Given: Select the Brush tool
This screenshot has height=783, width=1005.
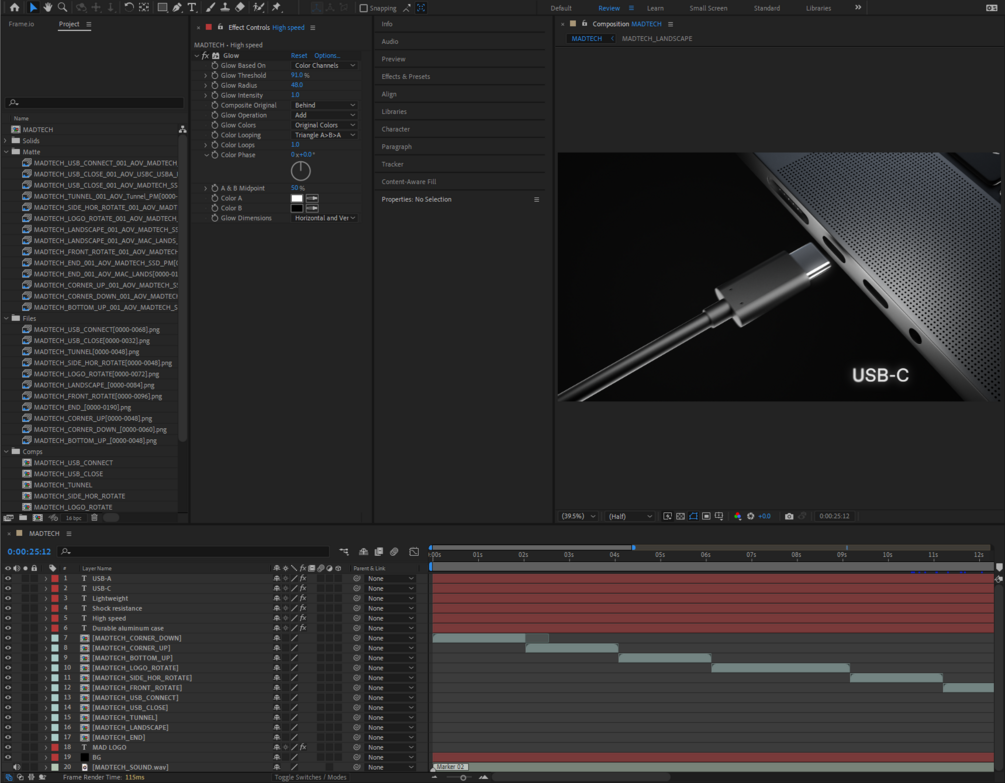Looking at the screenshot, I should click(x=210, y=8).
